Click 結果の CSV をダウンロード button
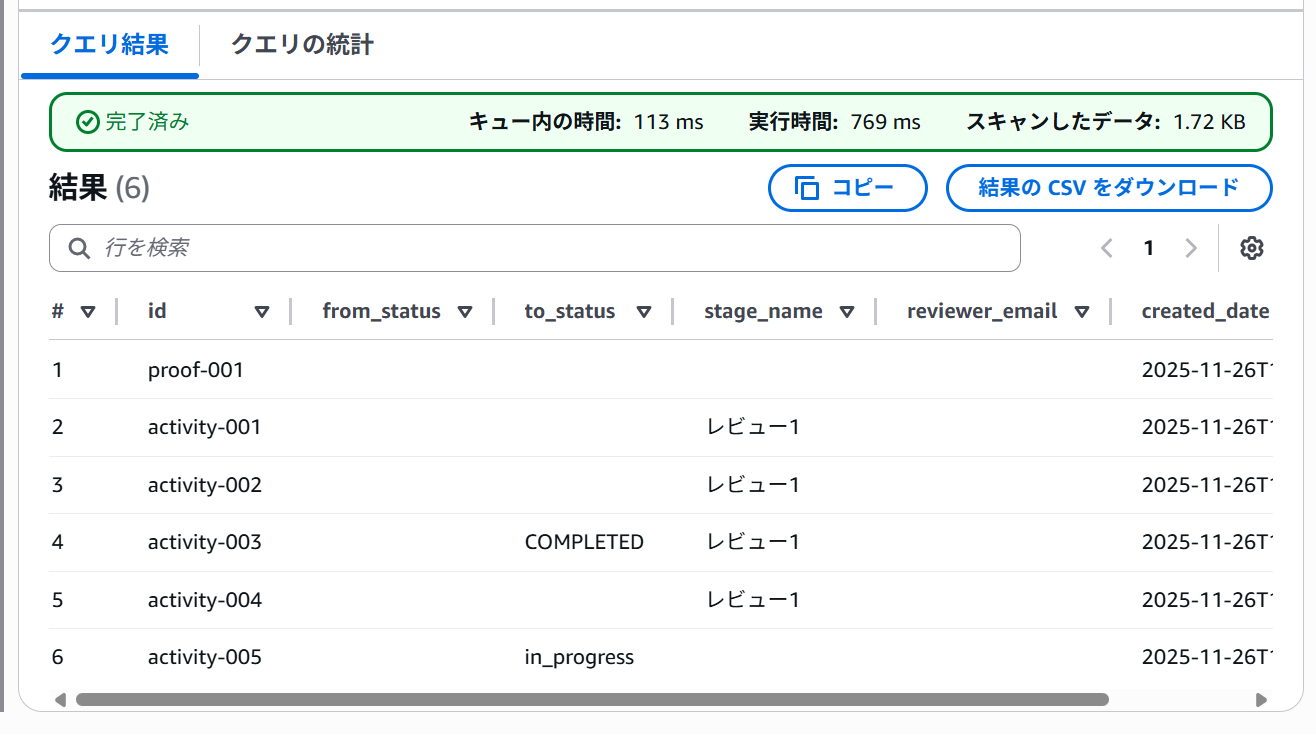The width and height of the screenshot is (1316, 734). click(1108, 188)
